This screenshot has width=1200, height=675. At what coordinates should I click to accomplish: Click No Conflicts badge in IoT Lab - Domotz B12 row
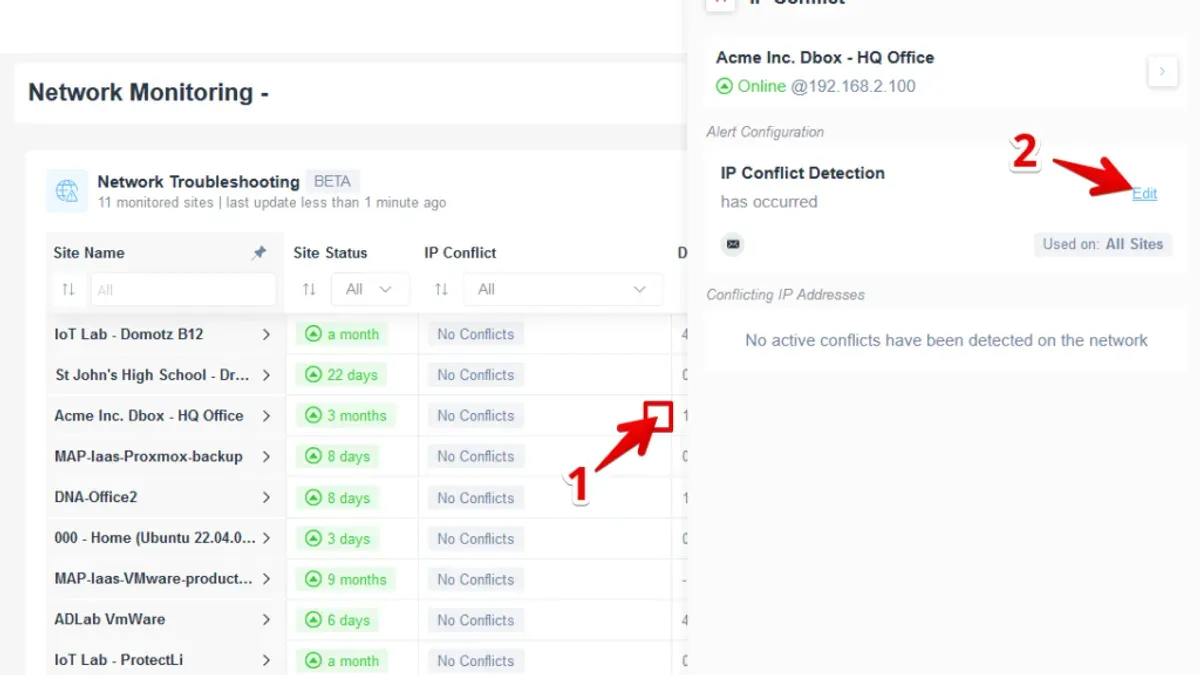[x=476, y=334]
